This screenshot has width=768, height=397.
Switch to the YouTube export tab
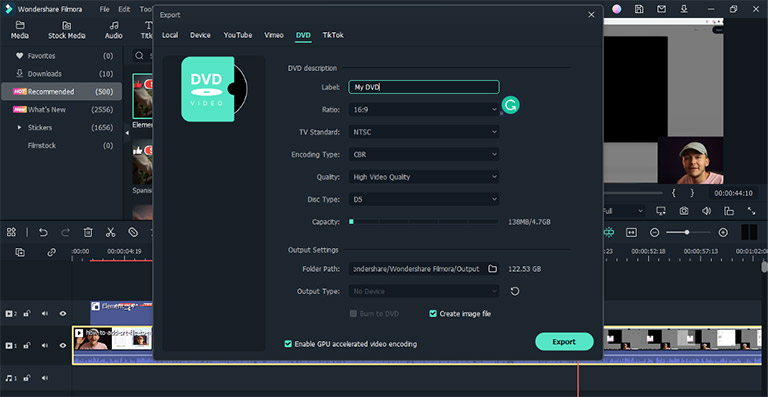[x=238, y=35]
